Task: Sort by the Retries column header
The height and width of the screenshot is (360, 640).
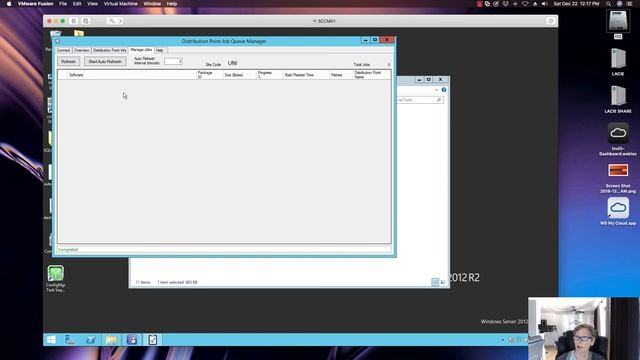Action: click(340, 75)
